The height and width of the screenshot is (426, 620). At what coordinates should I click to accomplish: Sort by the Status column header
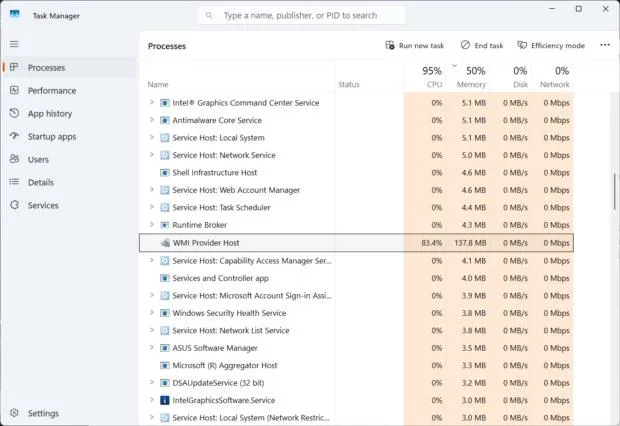[369, 76]
